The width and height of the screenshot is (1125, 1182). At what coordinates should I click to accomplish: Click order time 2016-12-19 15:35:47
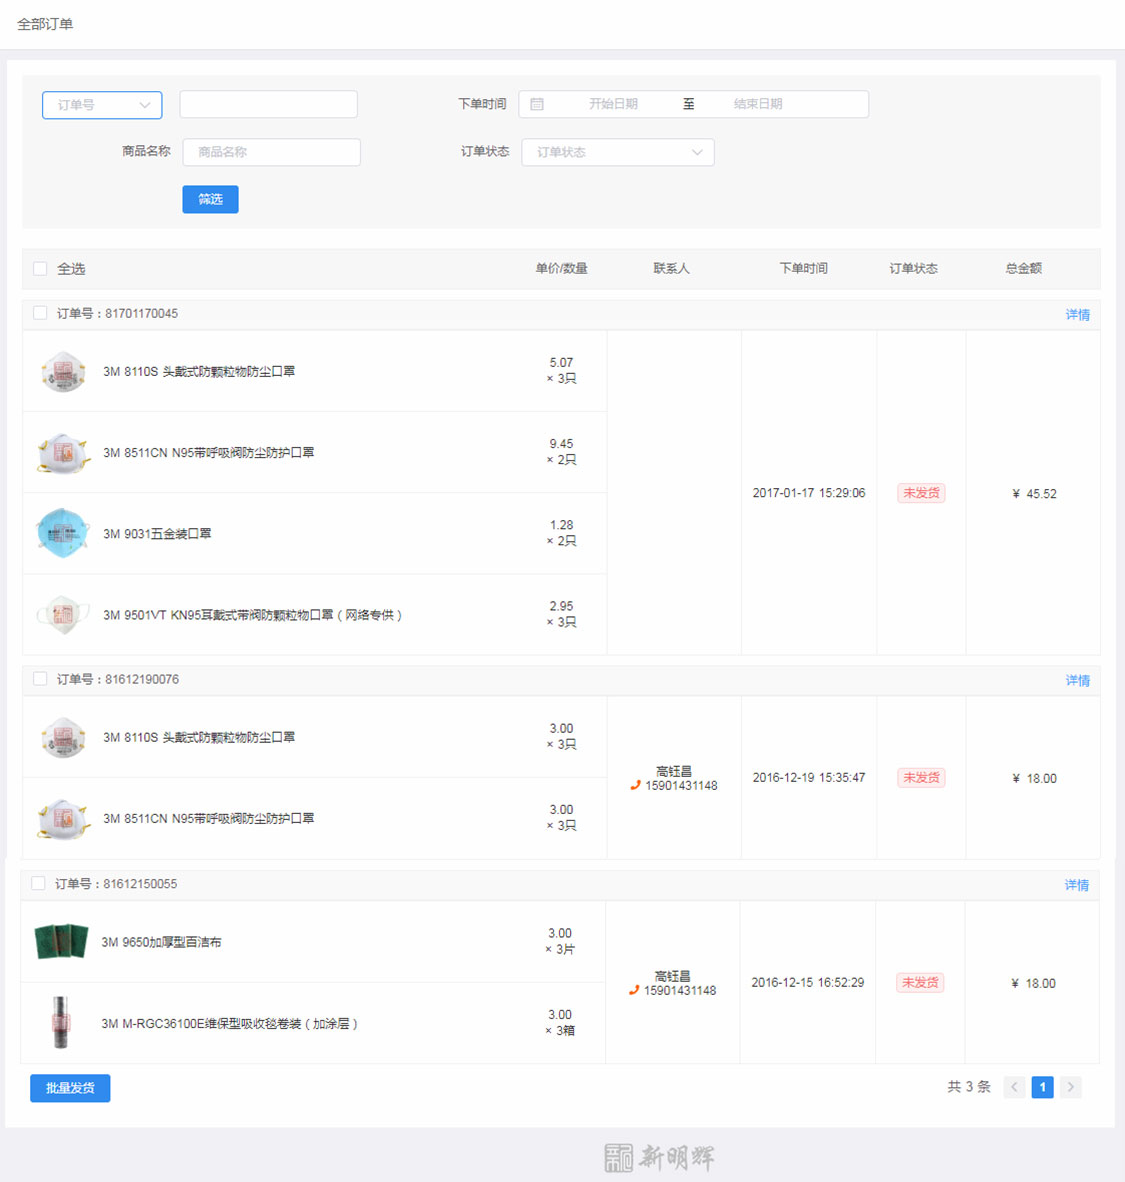[809, 777]
